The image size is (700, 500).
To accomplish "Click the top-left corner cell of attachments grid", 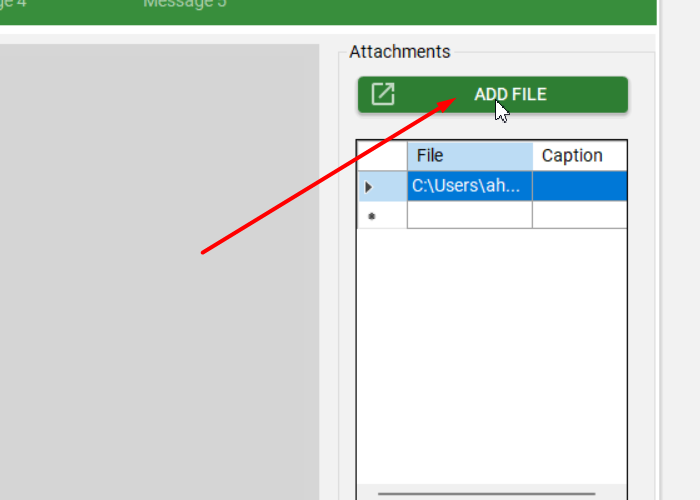I will coord(382,156).
